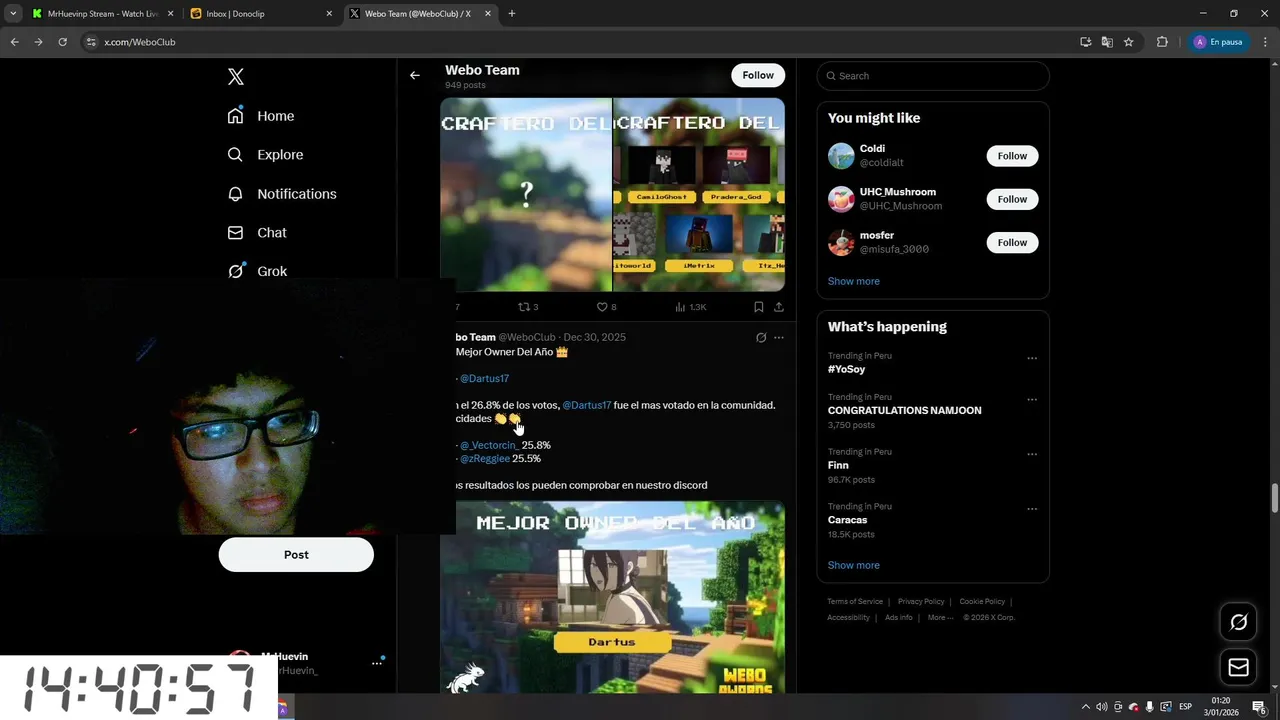View analytics showing 1.3K views
1280x720 pixels.
pos(691,307)
